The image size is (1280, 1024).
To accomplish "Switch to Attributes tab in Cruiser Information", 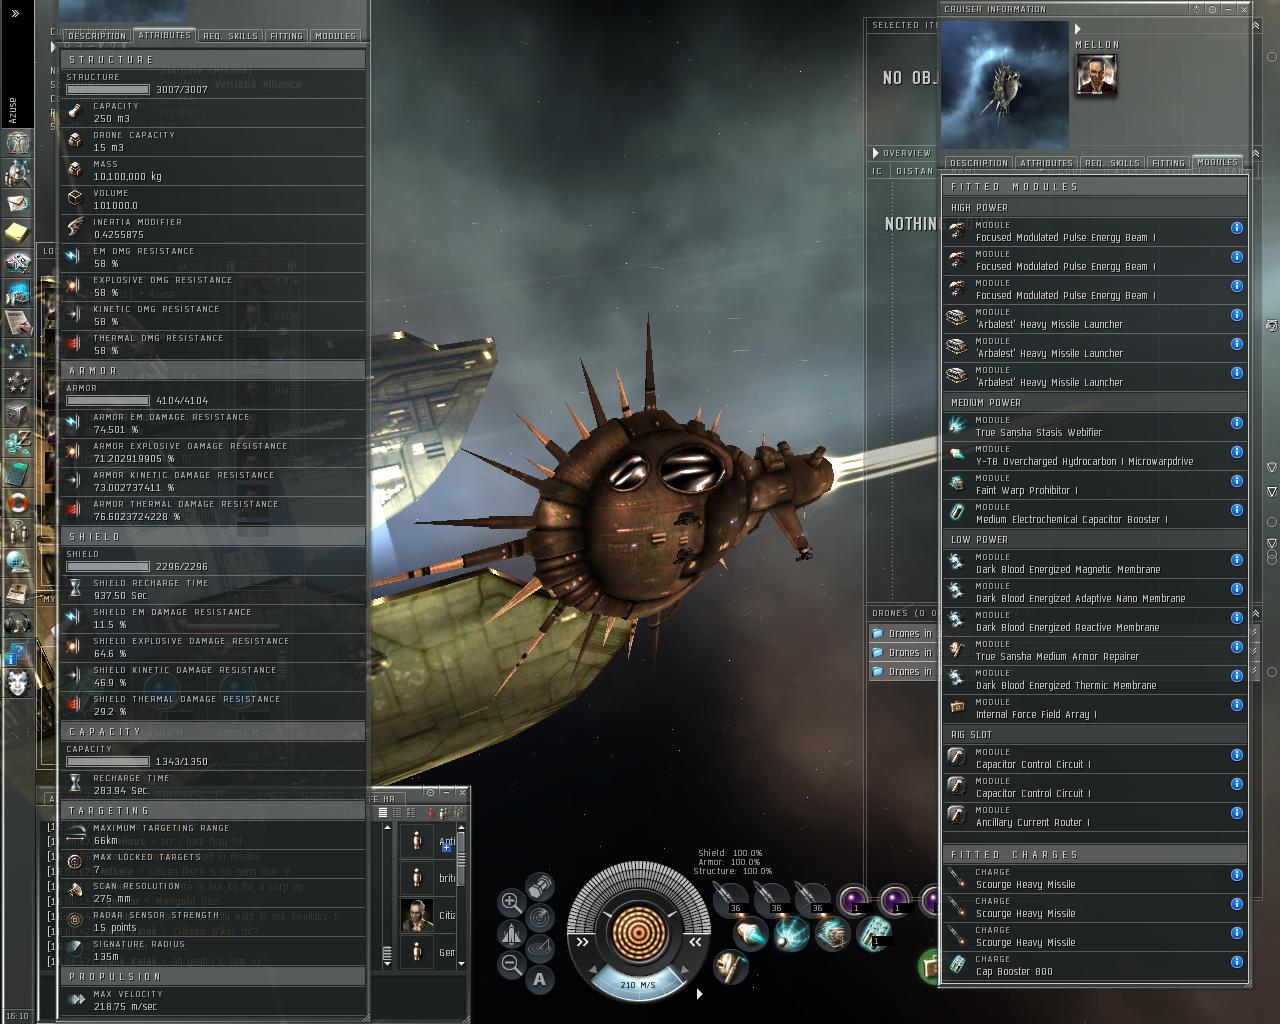I will click(x=1046, y=163).
